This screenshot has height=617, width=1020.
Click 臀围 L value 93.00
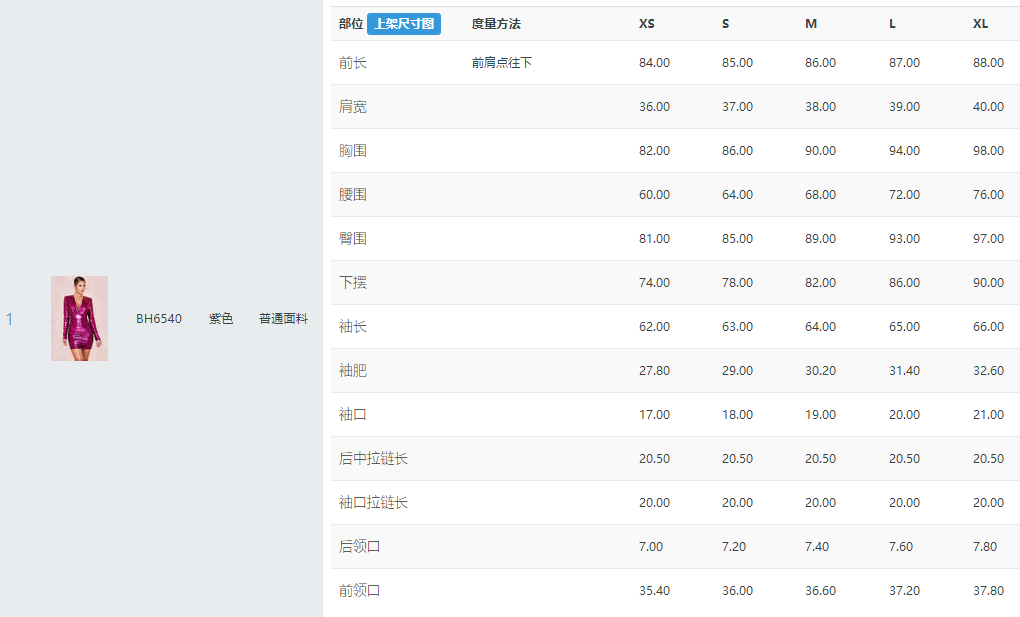click(904, 239)
